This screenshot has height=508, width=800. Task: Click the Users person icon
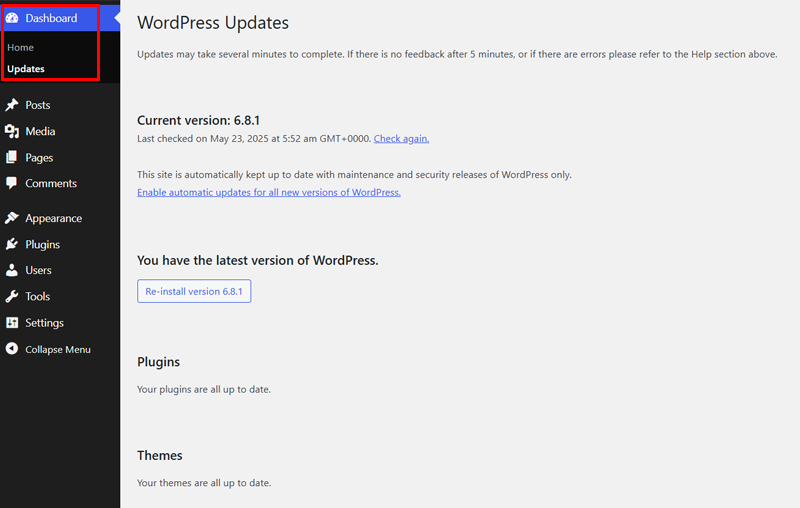point(12,270)
